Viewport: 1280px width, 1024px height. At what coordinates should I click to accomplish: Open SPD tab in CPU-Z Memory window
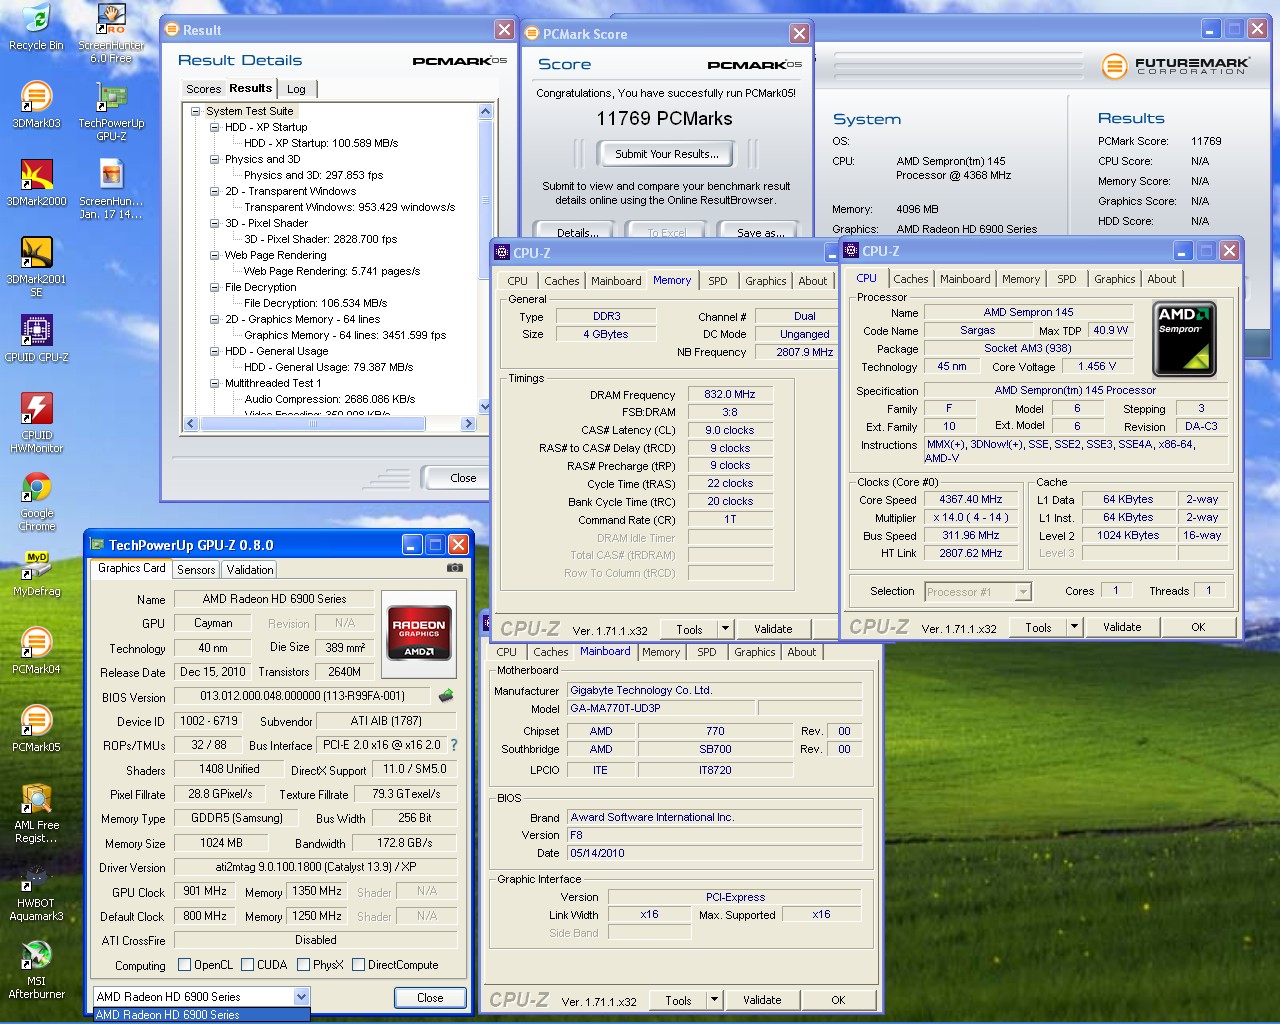pyautogui.click(x=718, y=281)
